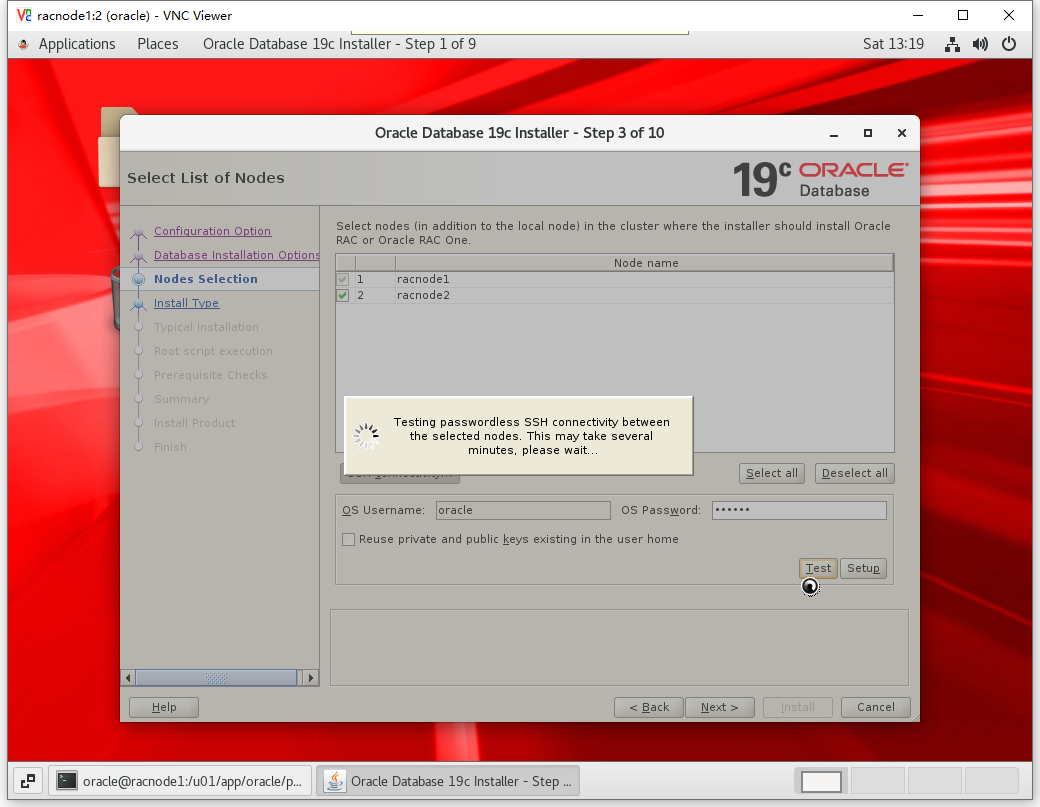Viewport: 1040px width, 807px height.
Task: Click the power icon in top panel
Action: pos(1009,44)
